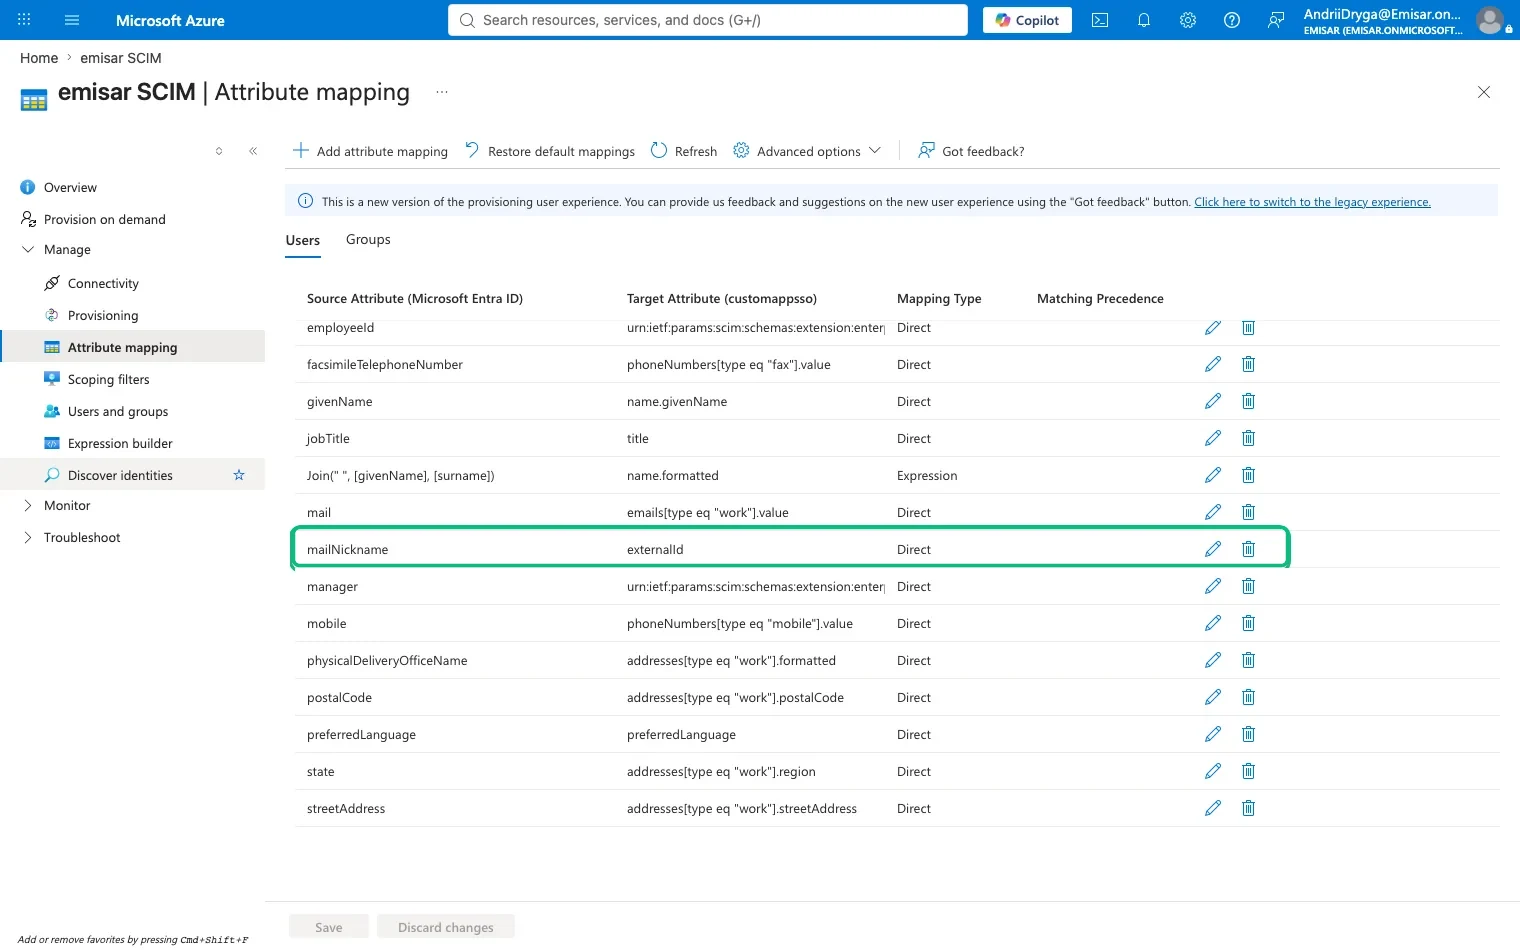Expand the Monitor section
The height and width of the screenshot is (950, 1520).
coord(28,506)
